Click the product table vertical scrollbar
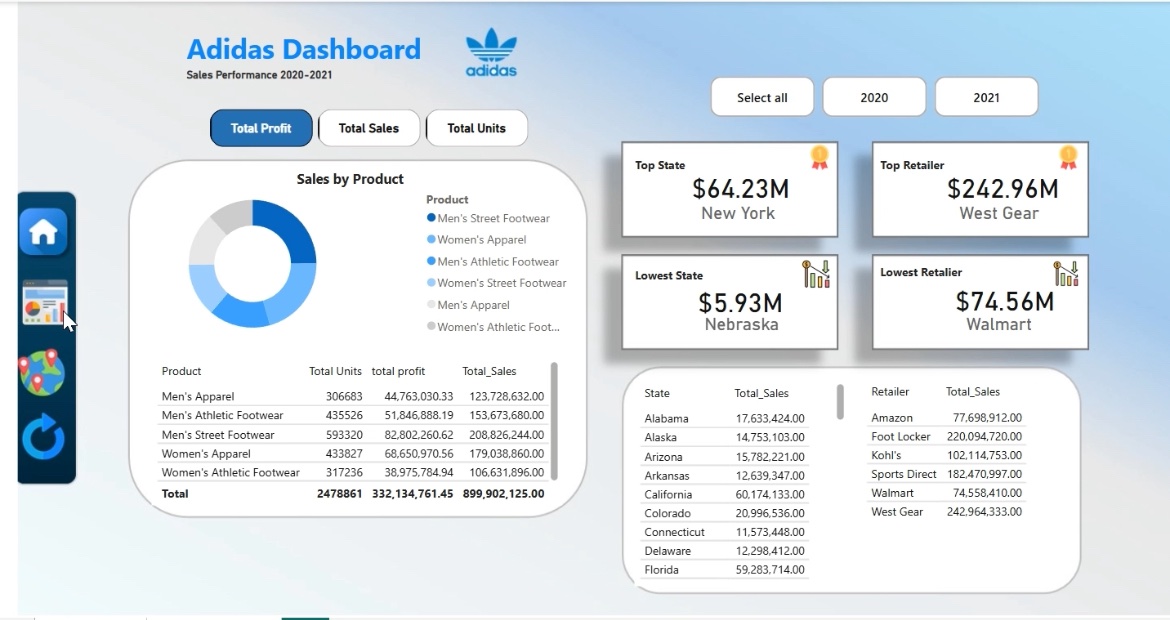The image size is (1170, 620). point(554,421)
